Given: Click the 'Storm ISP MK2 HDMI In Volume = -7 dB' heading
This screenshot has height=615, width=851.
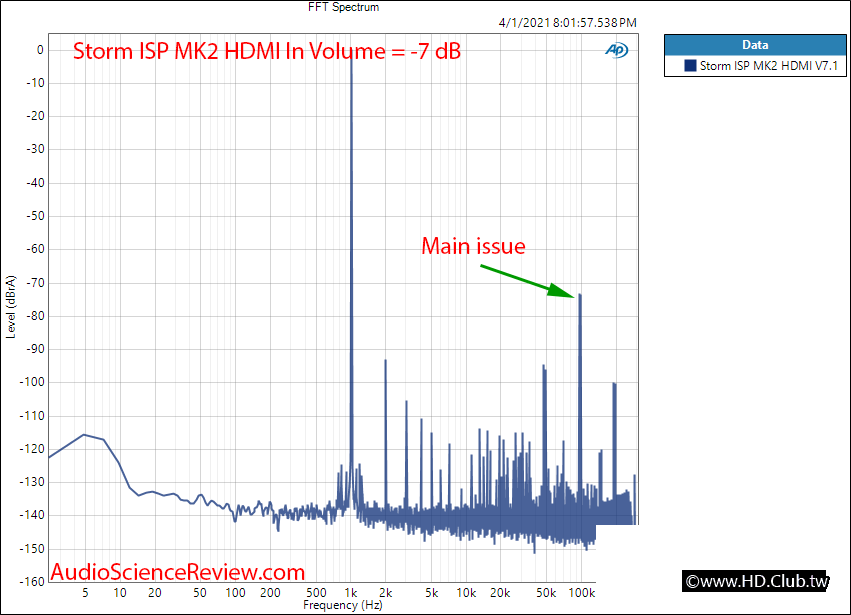Looking at the screenshot, I should (266, 51).
